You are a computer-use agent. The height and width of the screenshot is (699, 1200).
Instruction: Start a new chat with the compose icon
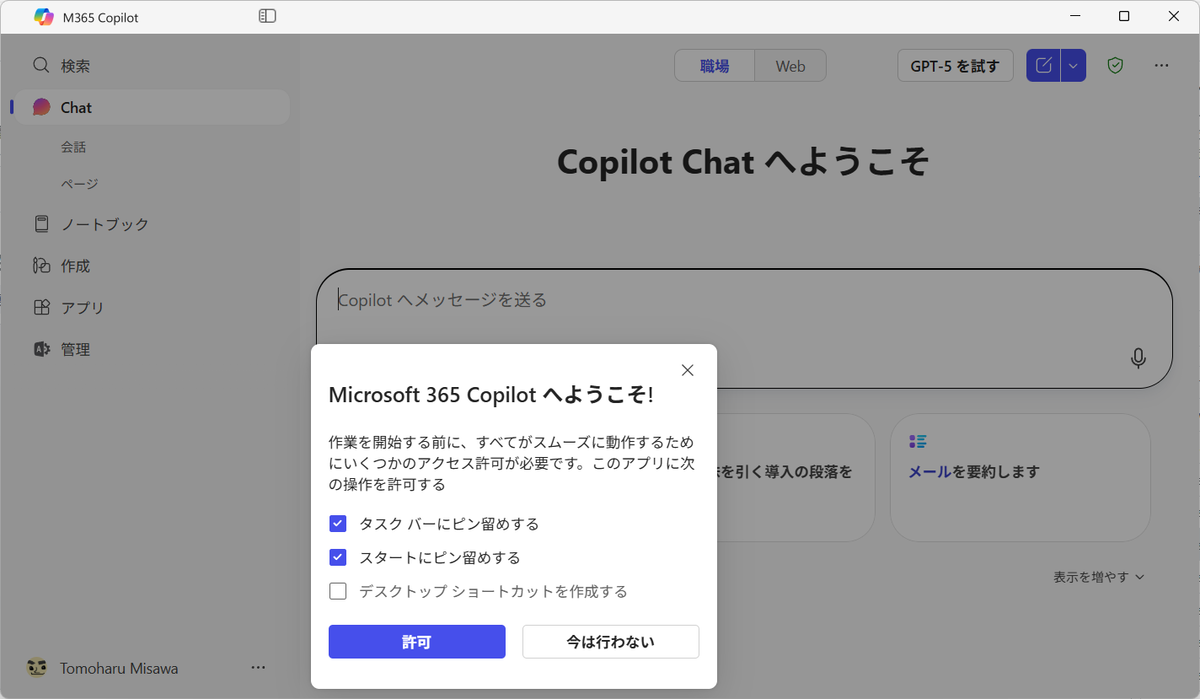click(x=1043, y=66)
